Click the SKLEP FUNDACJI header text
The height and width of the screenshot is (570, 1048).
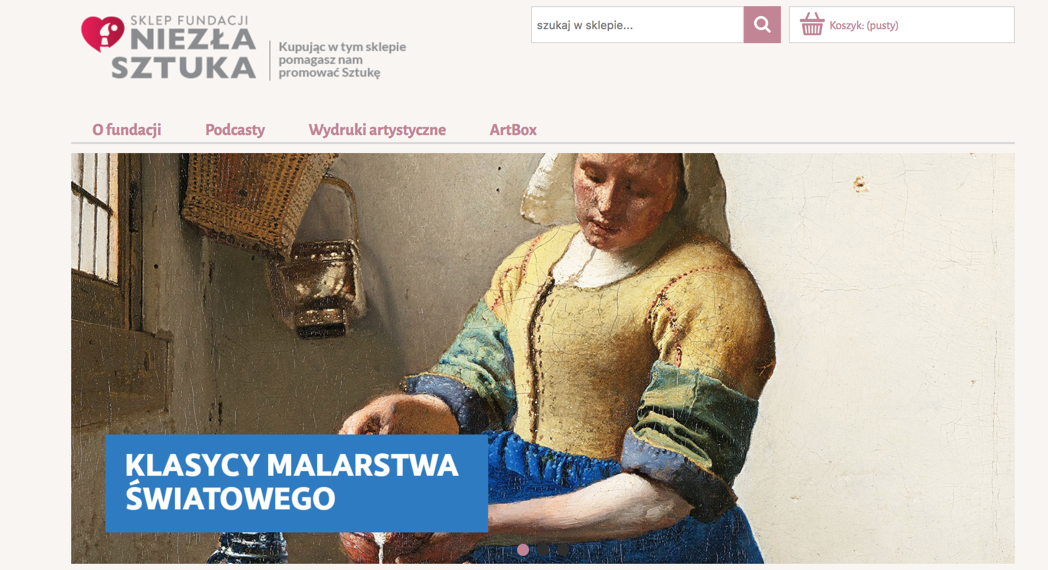click(x=189, y=21)
